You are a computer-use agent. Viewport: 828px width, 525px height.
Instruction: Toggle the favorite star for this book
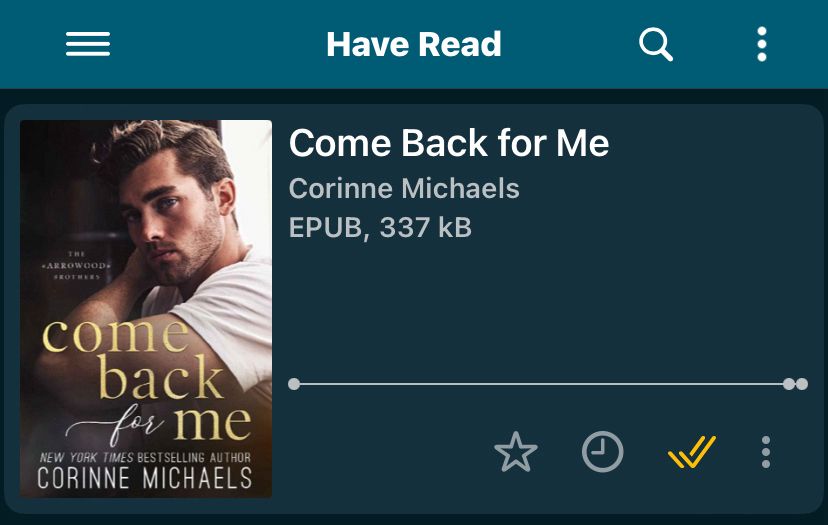pyautogui.click(x=515, y=452)
